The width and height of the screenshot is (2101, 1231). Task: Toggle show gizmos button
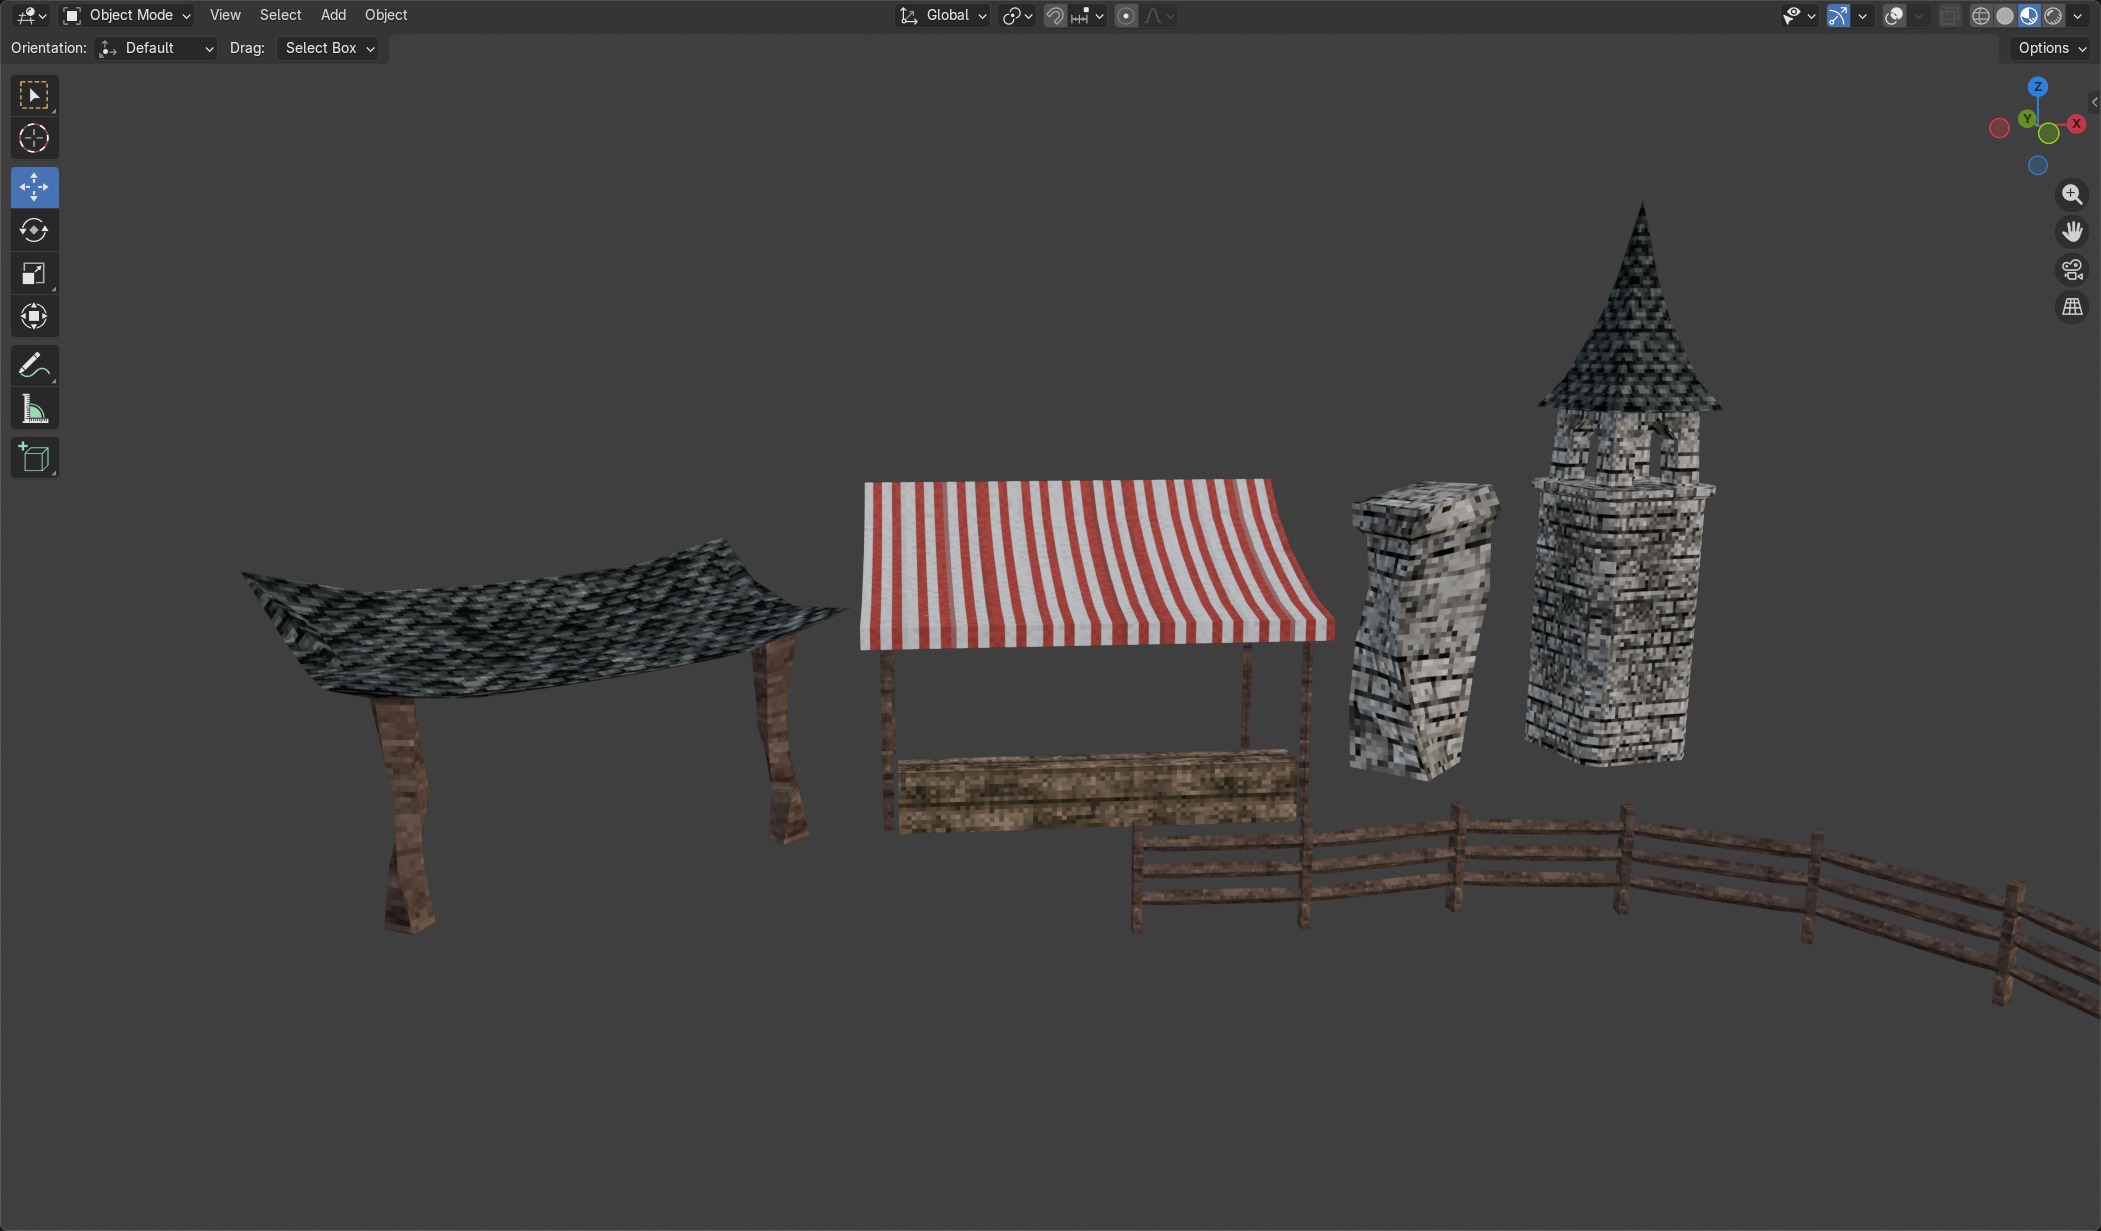coord(1838,15)
